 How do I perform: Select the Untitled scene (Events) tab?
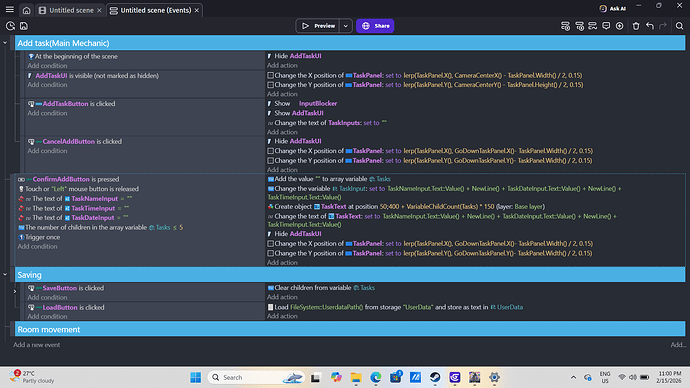pyautogui.click(x=154, y=10)
